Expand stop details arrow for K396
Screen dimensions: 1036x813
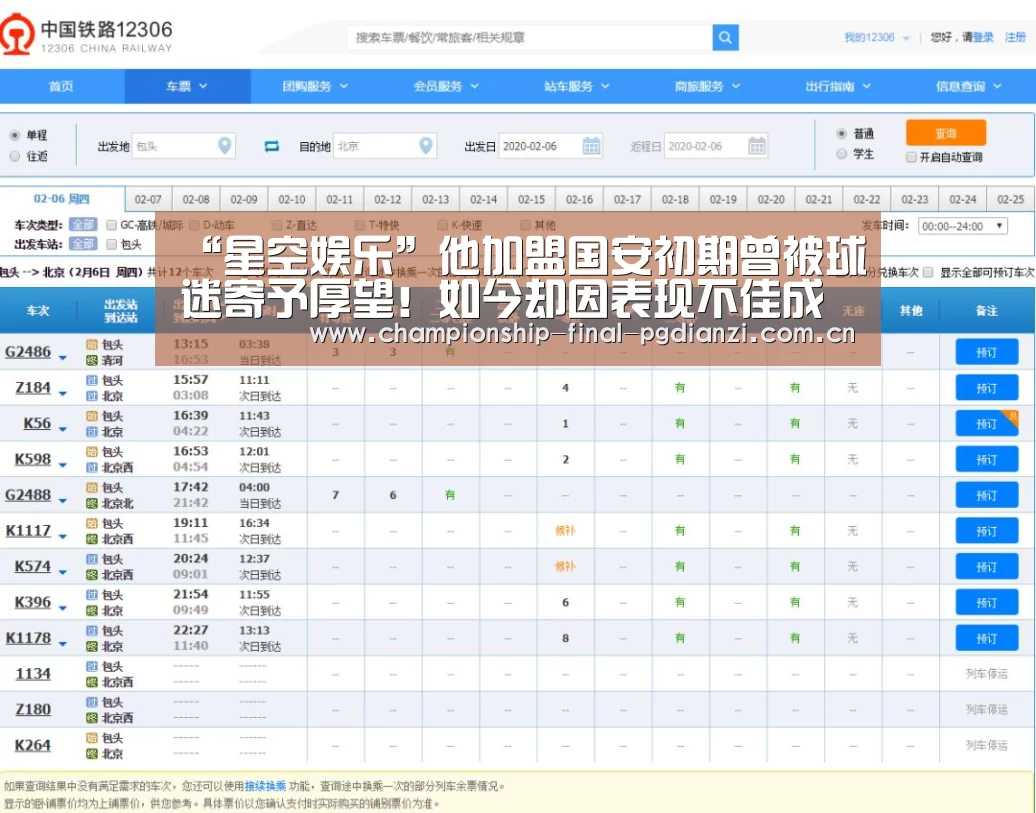pos(63,608)
